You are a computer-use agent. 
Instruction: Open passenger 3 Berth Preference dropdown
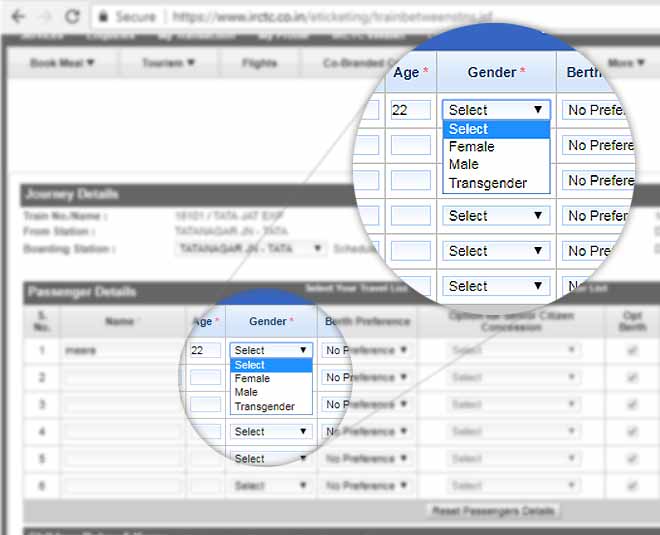tap(367, 404)
